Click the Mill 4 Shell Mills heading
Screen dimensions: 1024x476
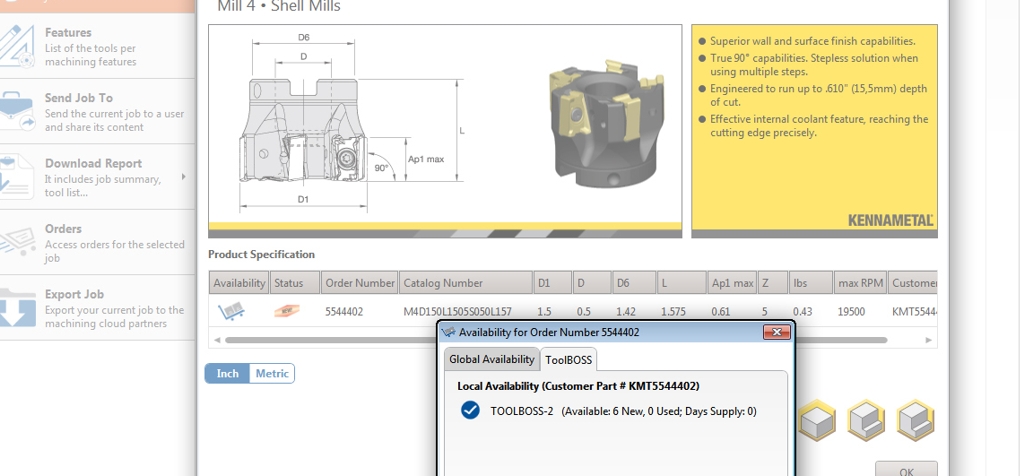pos(279,7)
